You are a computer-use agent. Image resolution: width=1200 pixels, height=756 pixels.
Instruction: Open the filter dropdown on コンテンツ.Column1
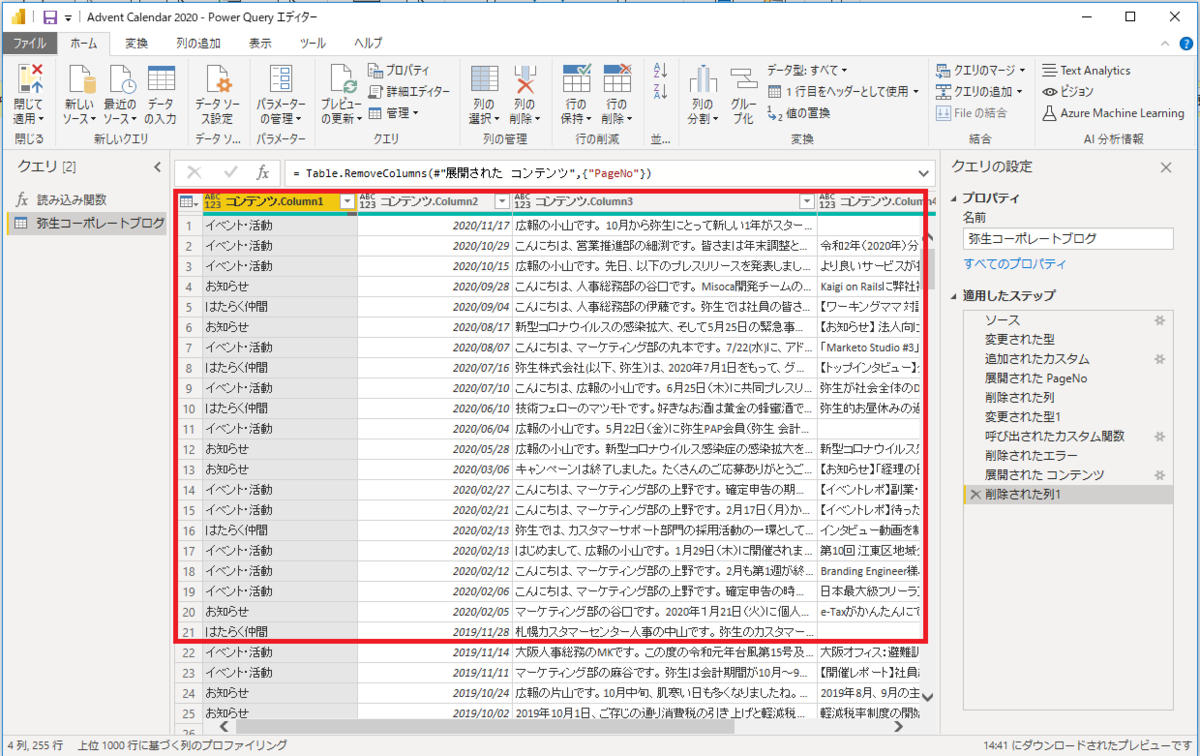tap(346, 201)
